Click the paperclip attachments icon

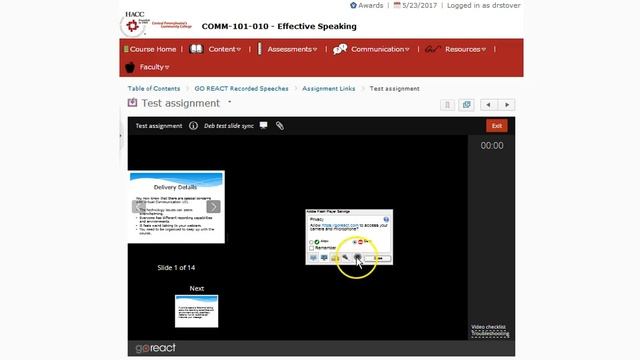coord(280,126)
